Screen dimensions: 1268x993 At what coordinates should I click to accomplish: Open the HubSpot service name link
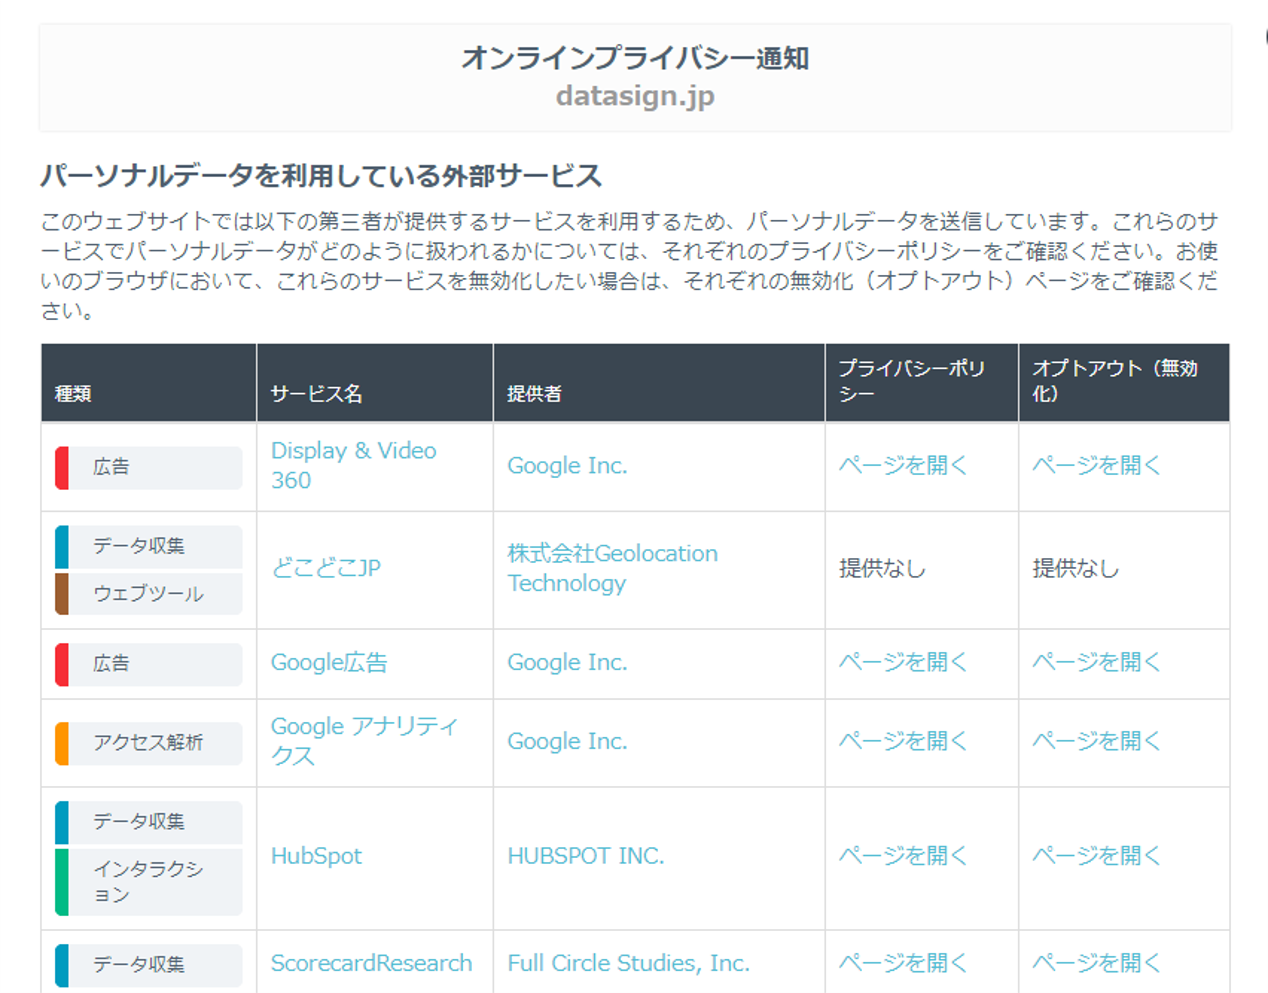tap(316, 856)
